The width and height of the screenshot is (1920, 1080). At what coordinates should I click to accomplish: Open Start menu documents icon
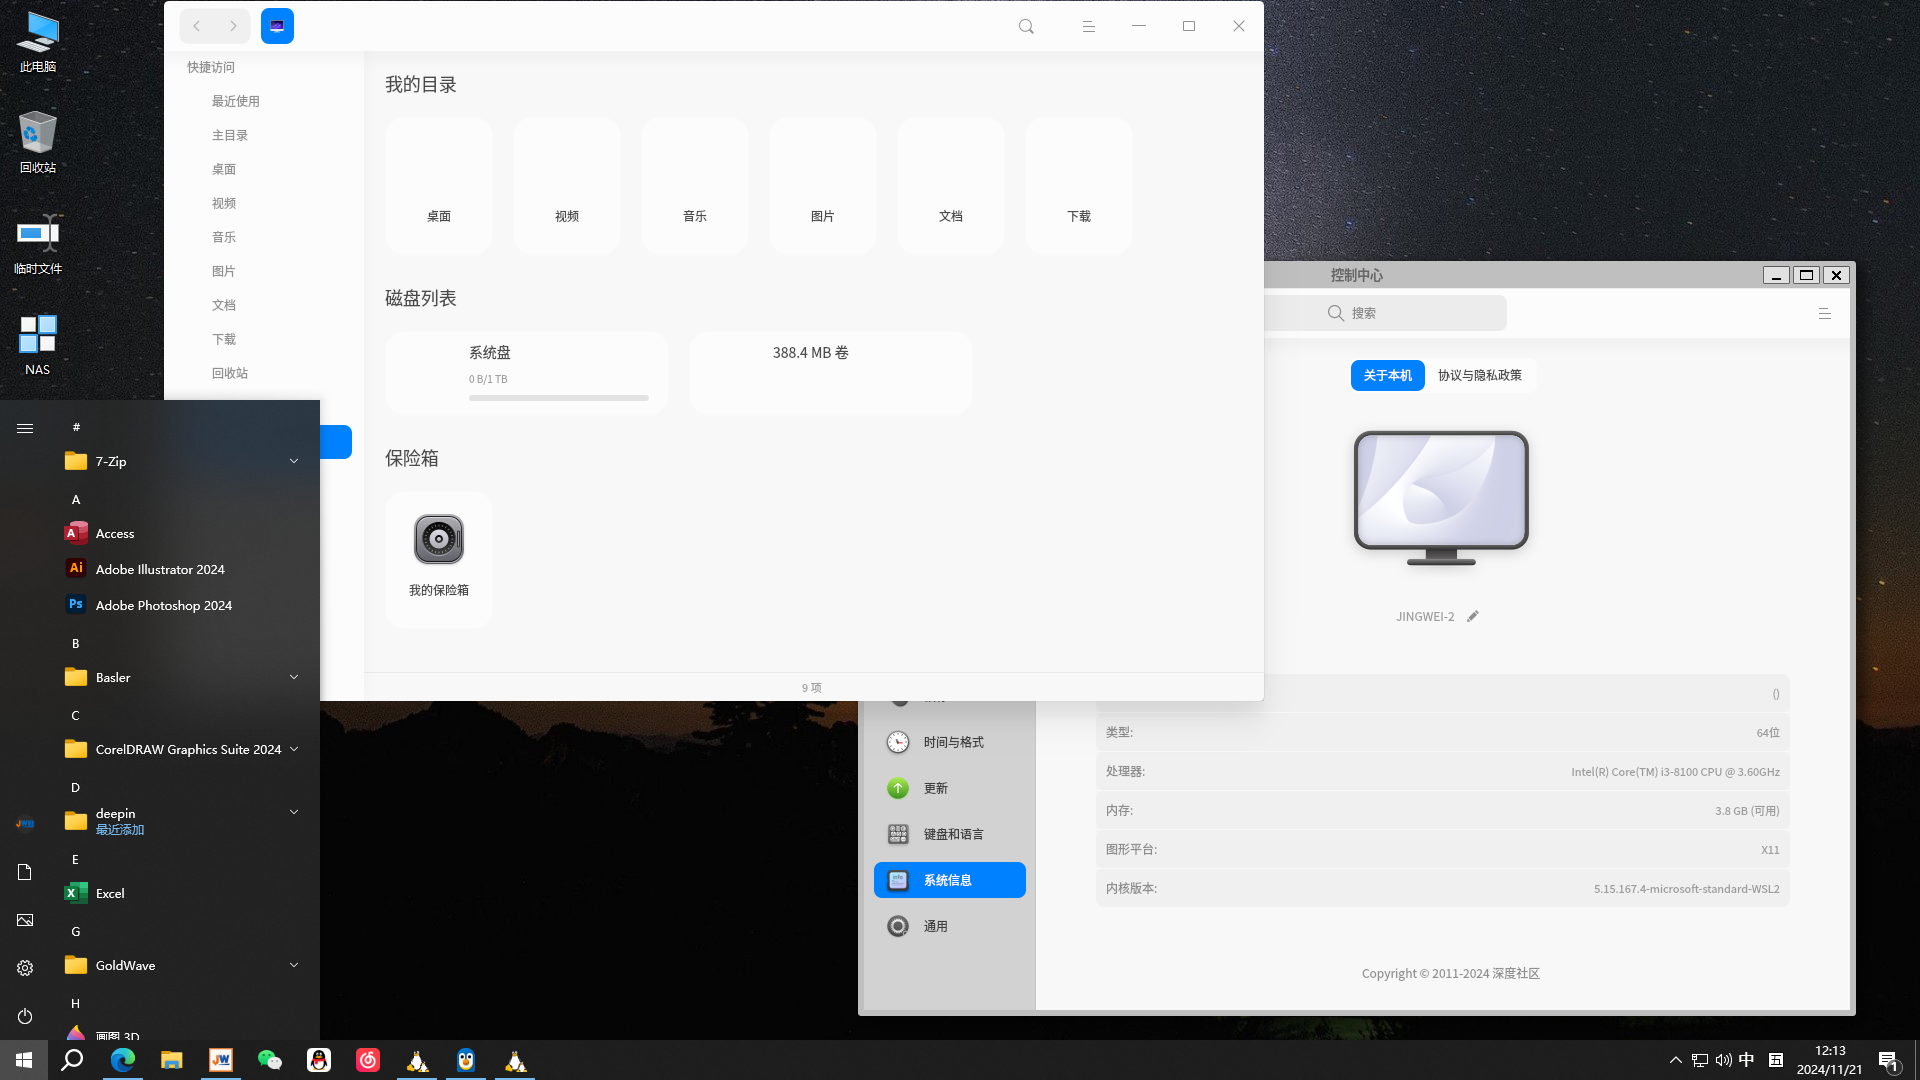pyautogui.click(x=25, y=872)
